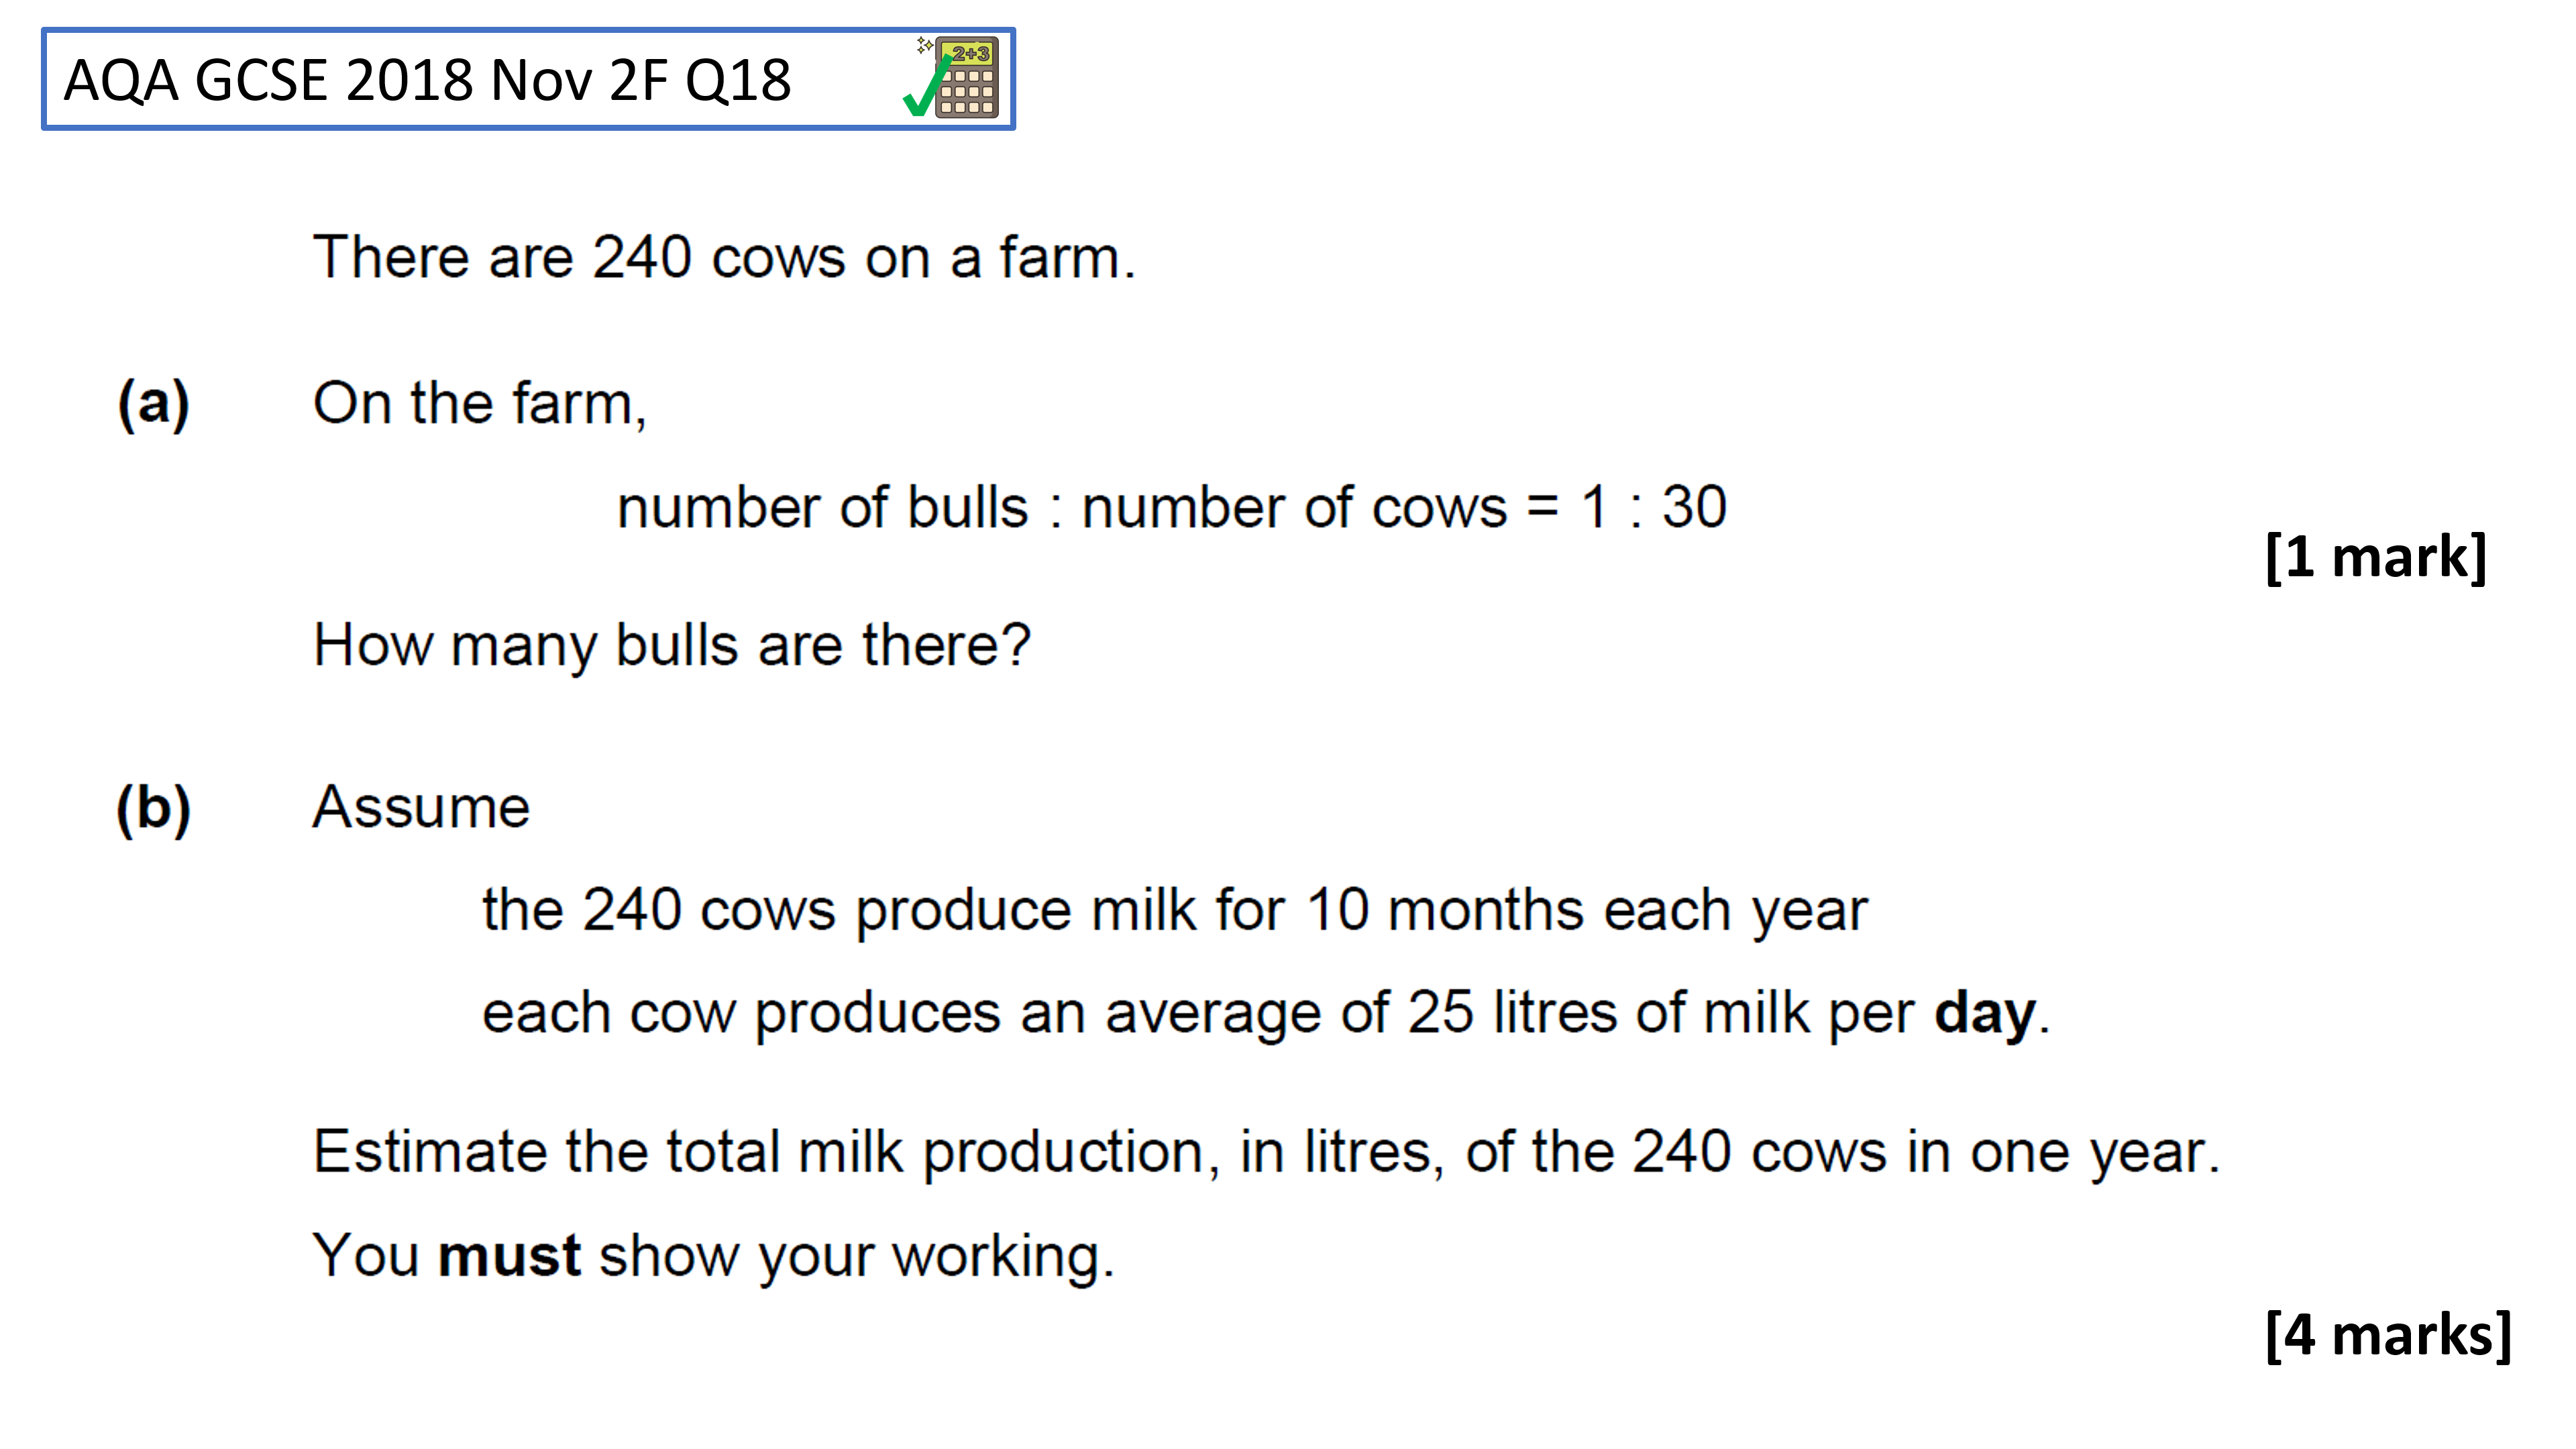Viewport: 2576px width, 1449px height.
Task: Click the bold word 'day'
Action: click(1985, 1014)
